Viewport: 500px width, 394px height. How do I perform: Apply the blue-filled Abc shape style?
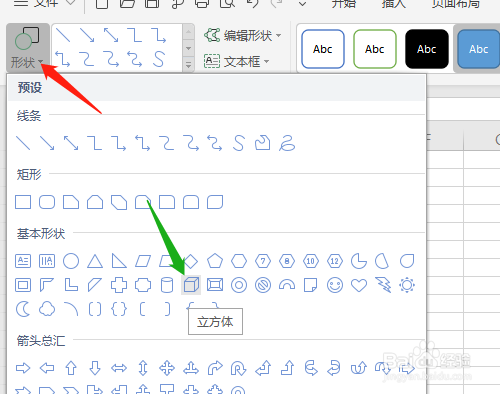click(479, 49)
